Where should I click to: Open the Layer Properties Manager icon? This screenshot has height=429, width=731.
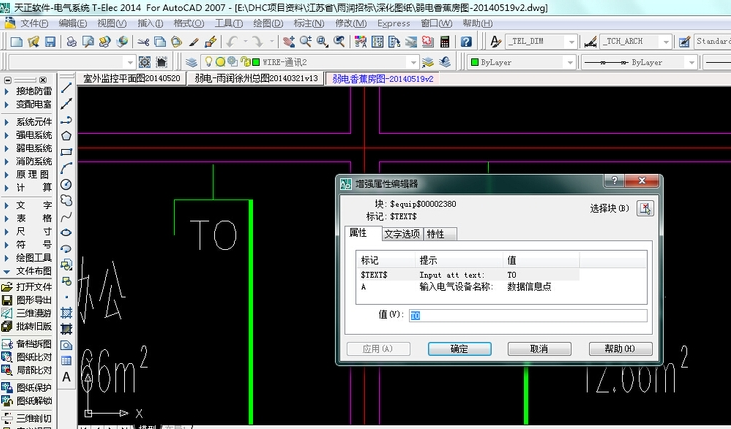click(x=191, y=62)
